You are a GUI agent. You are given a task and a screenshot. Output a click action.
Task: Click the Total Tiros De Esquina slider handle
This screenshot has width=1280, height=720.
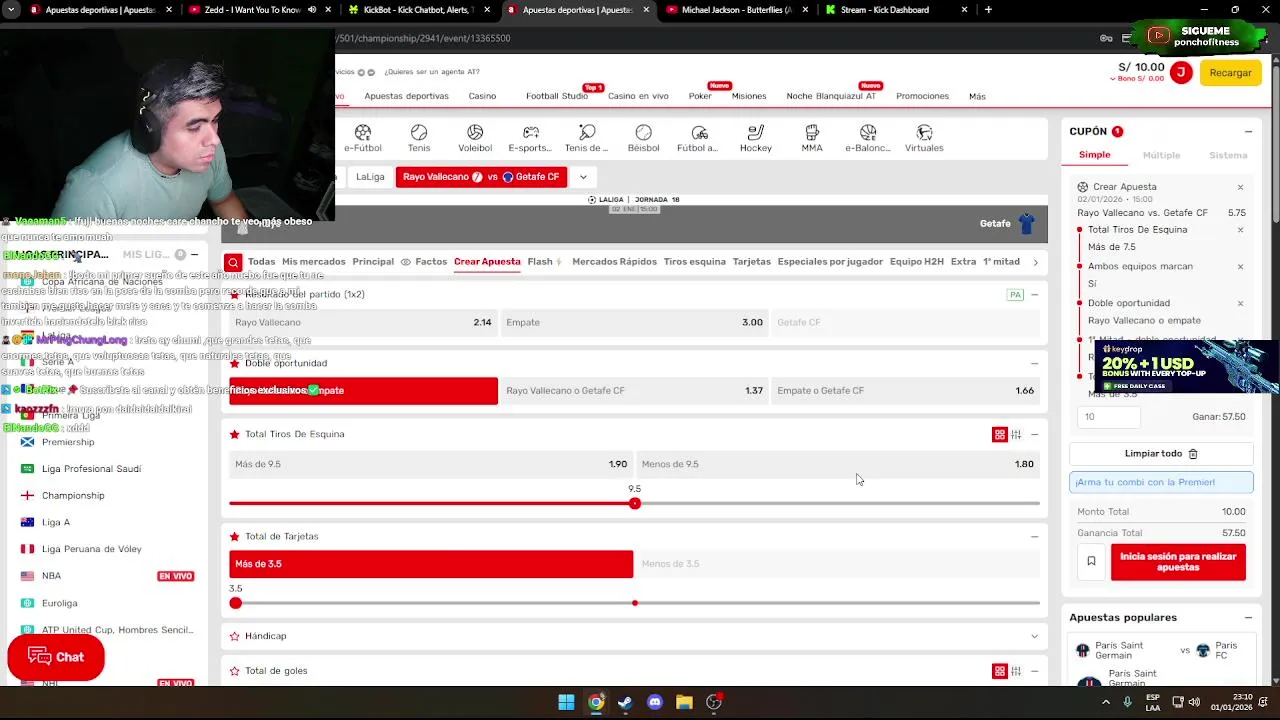[x=634, y=503]
